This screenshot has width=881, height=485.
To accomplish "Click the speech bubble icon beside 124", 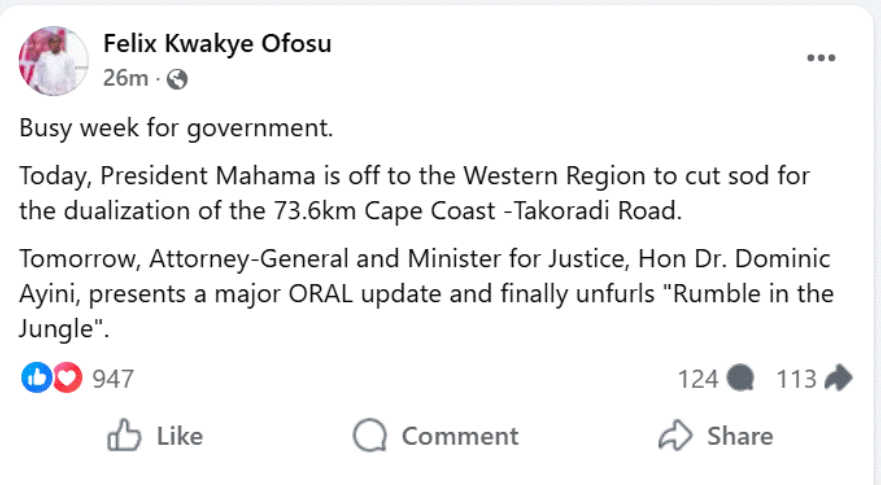I will [741, 379].
